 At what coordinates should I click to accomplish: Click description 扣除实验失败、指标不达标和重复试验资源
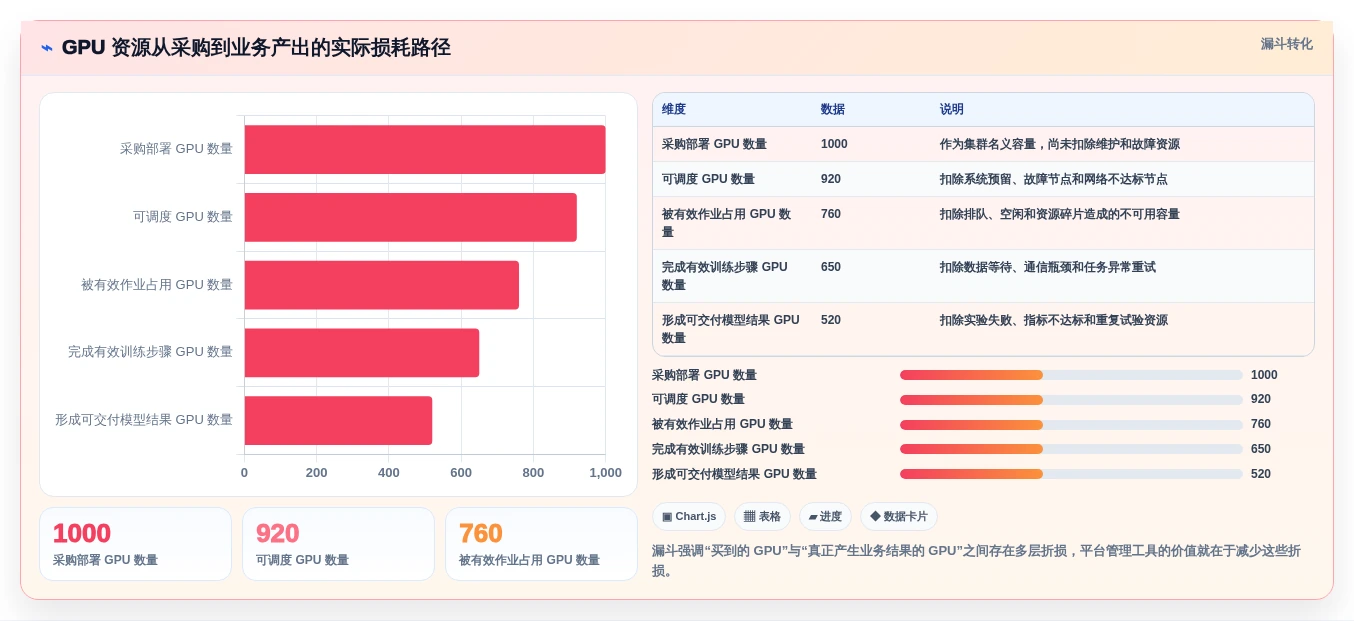pyautogui.click(x=1054, y=320)
